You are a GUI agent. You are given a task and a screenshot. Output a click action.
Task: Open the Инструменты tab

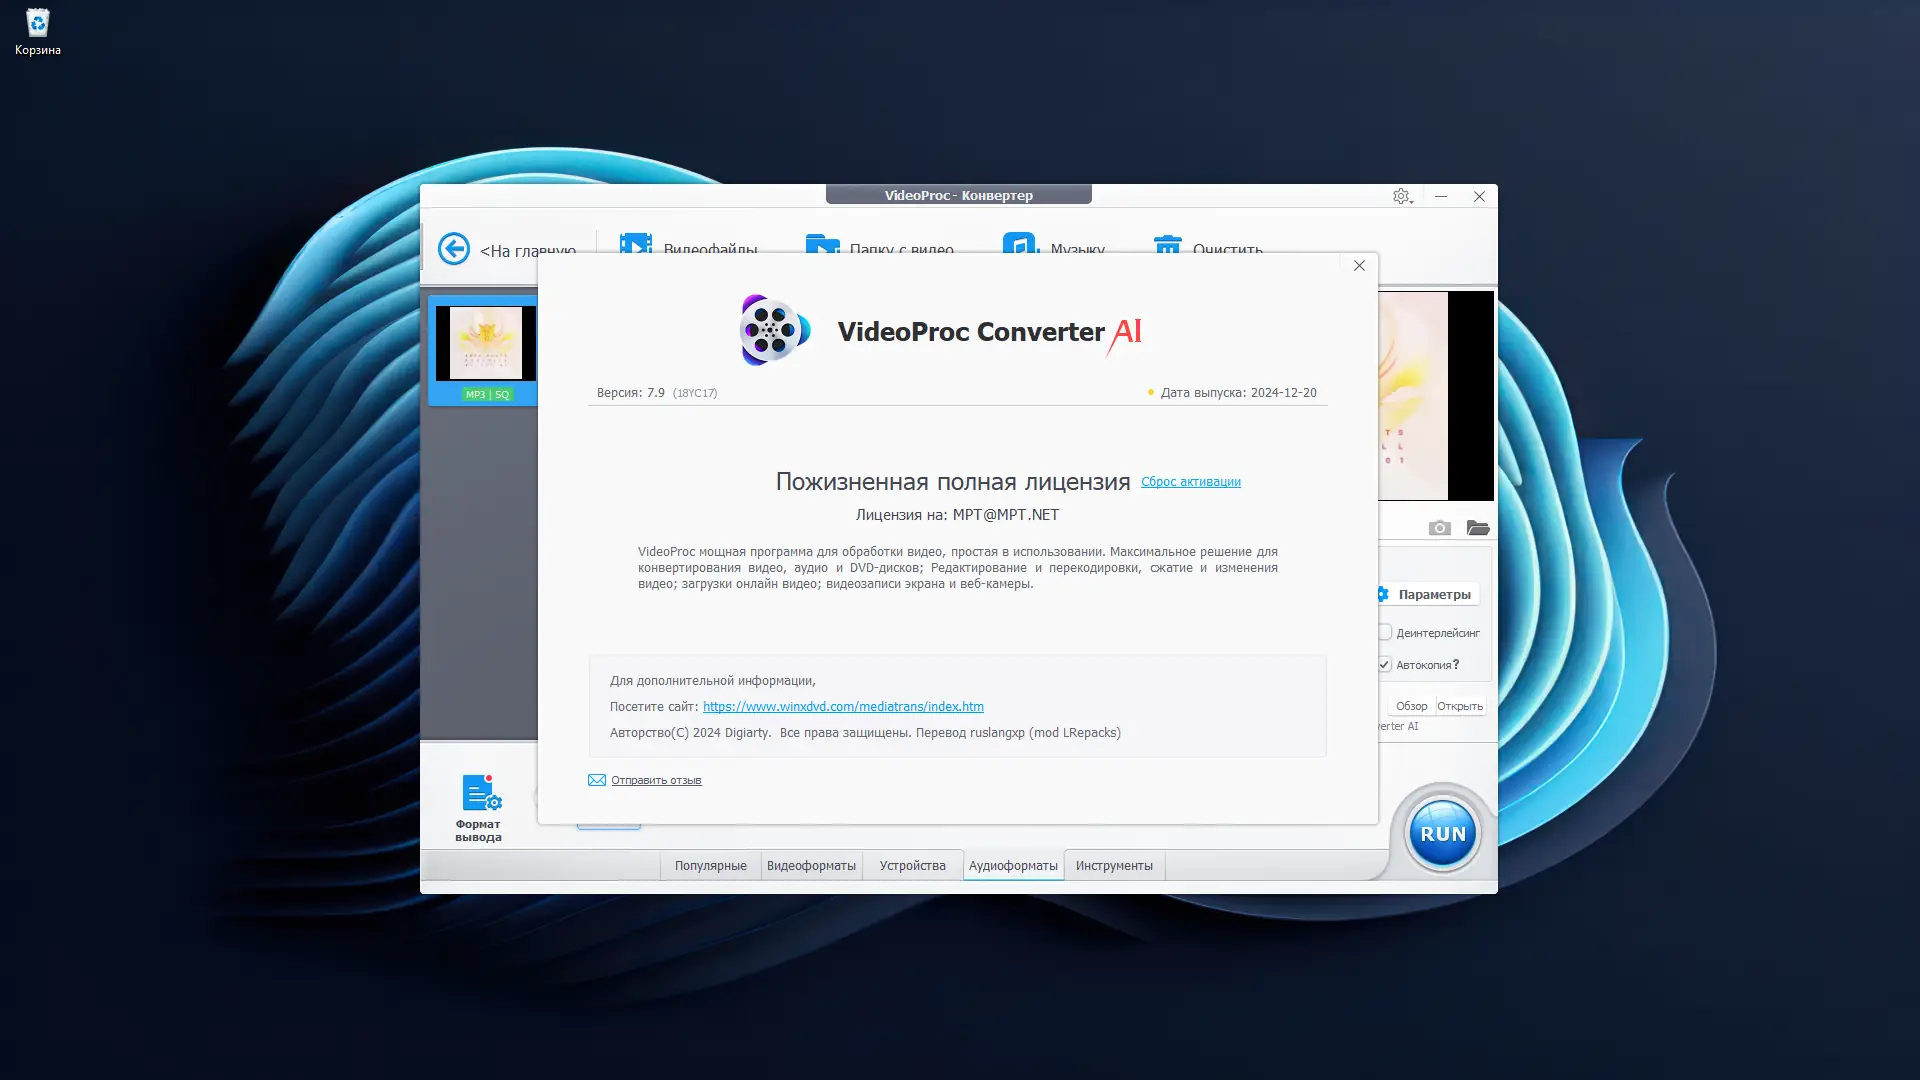point(1114,866)
